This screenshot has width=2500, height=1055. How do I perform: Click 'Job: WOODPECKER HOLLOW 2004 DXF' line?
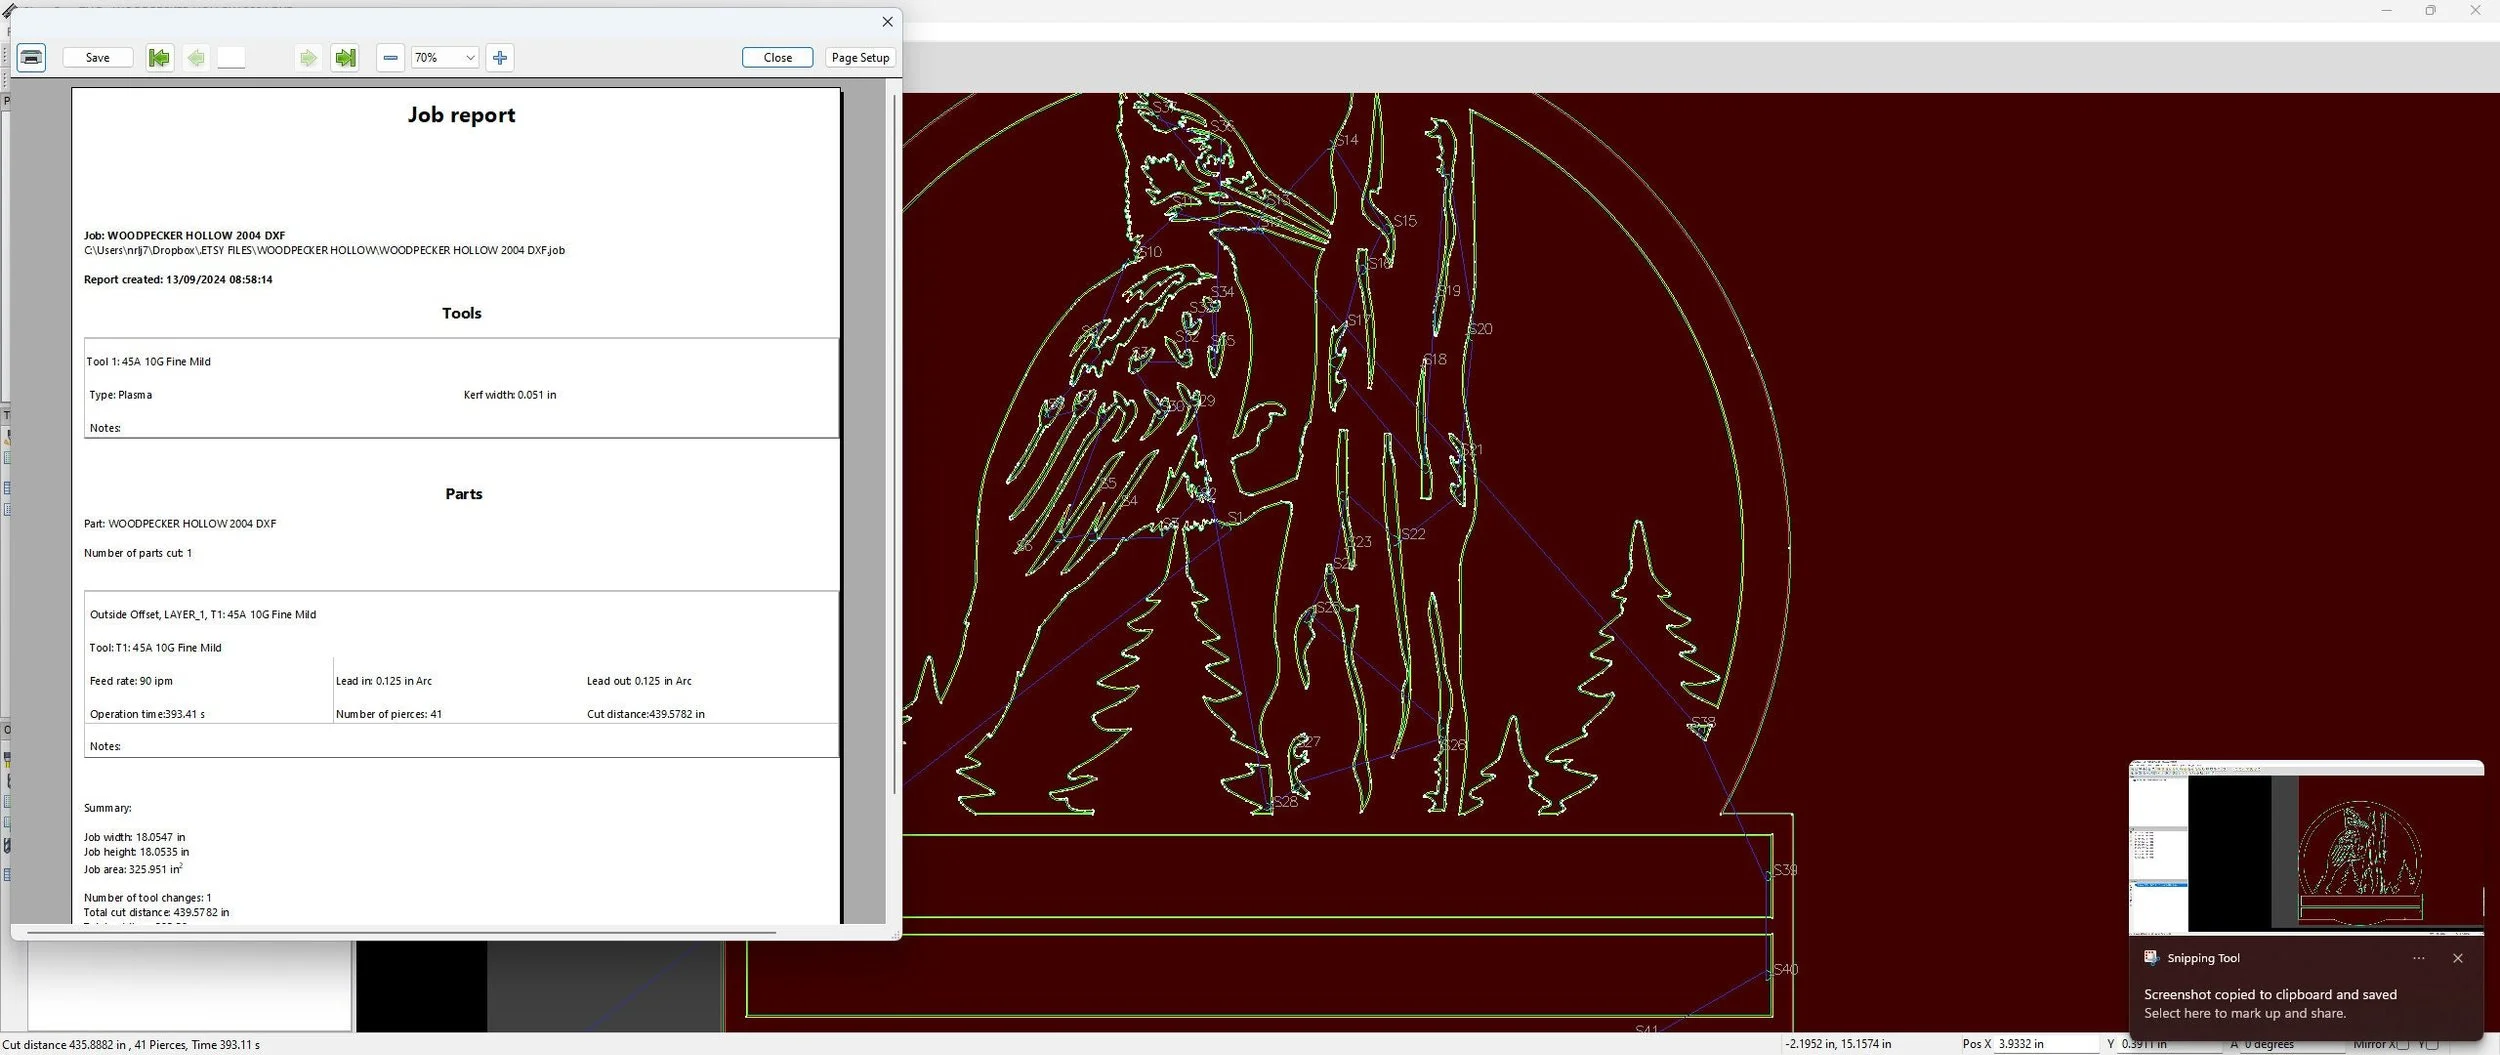click(x=184, y=236)
